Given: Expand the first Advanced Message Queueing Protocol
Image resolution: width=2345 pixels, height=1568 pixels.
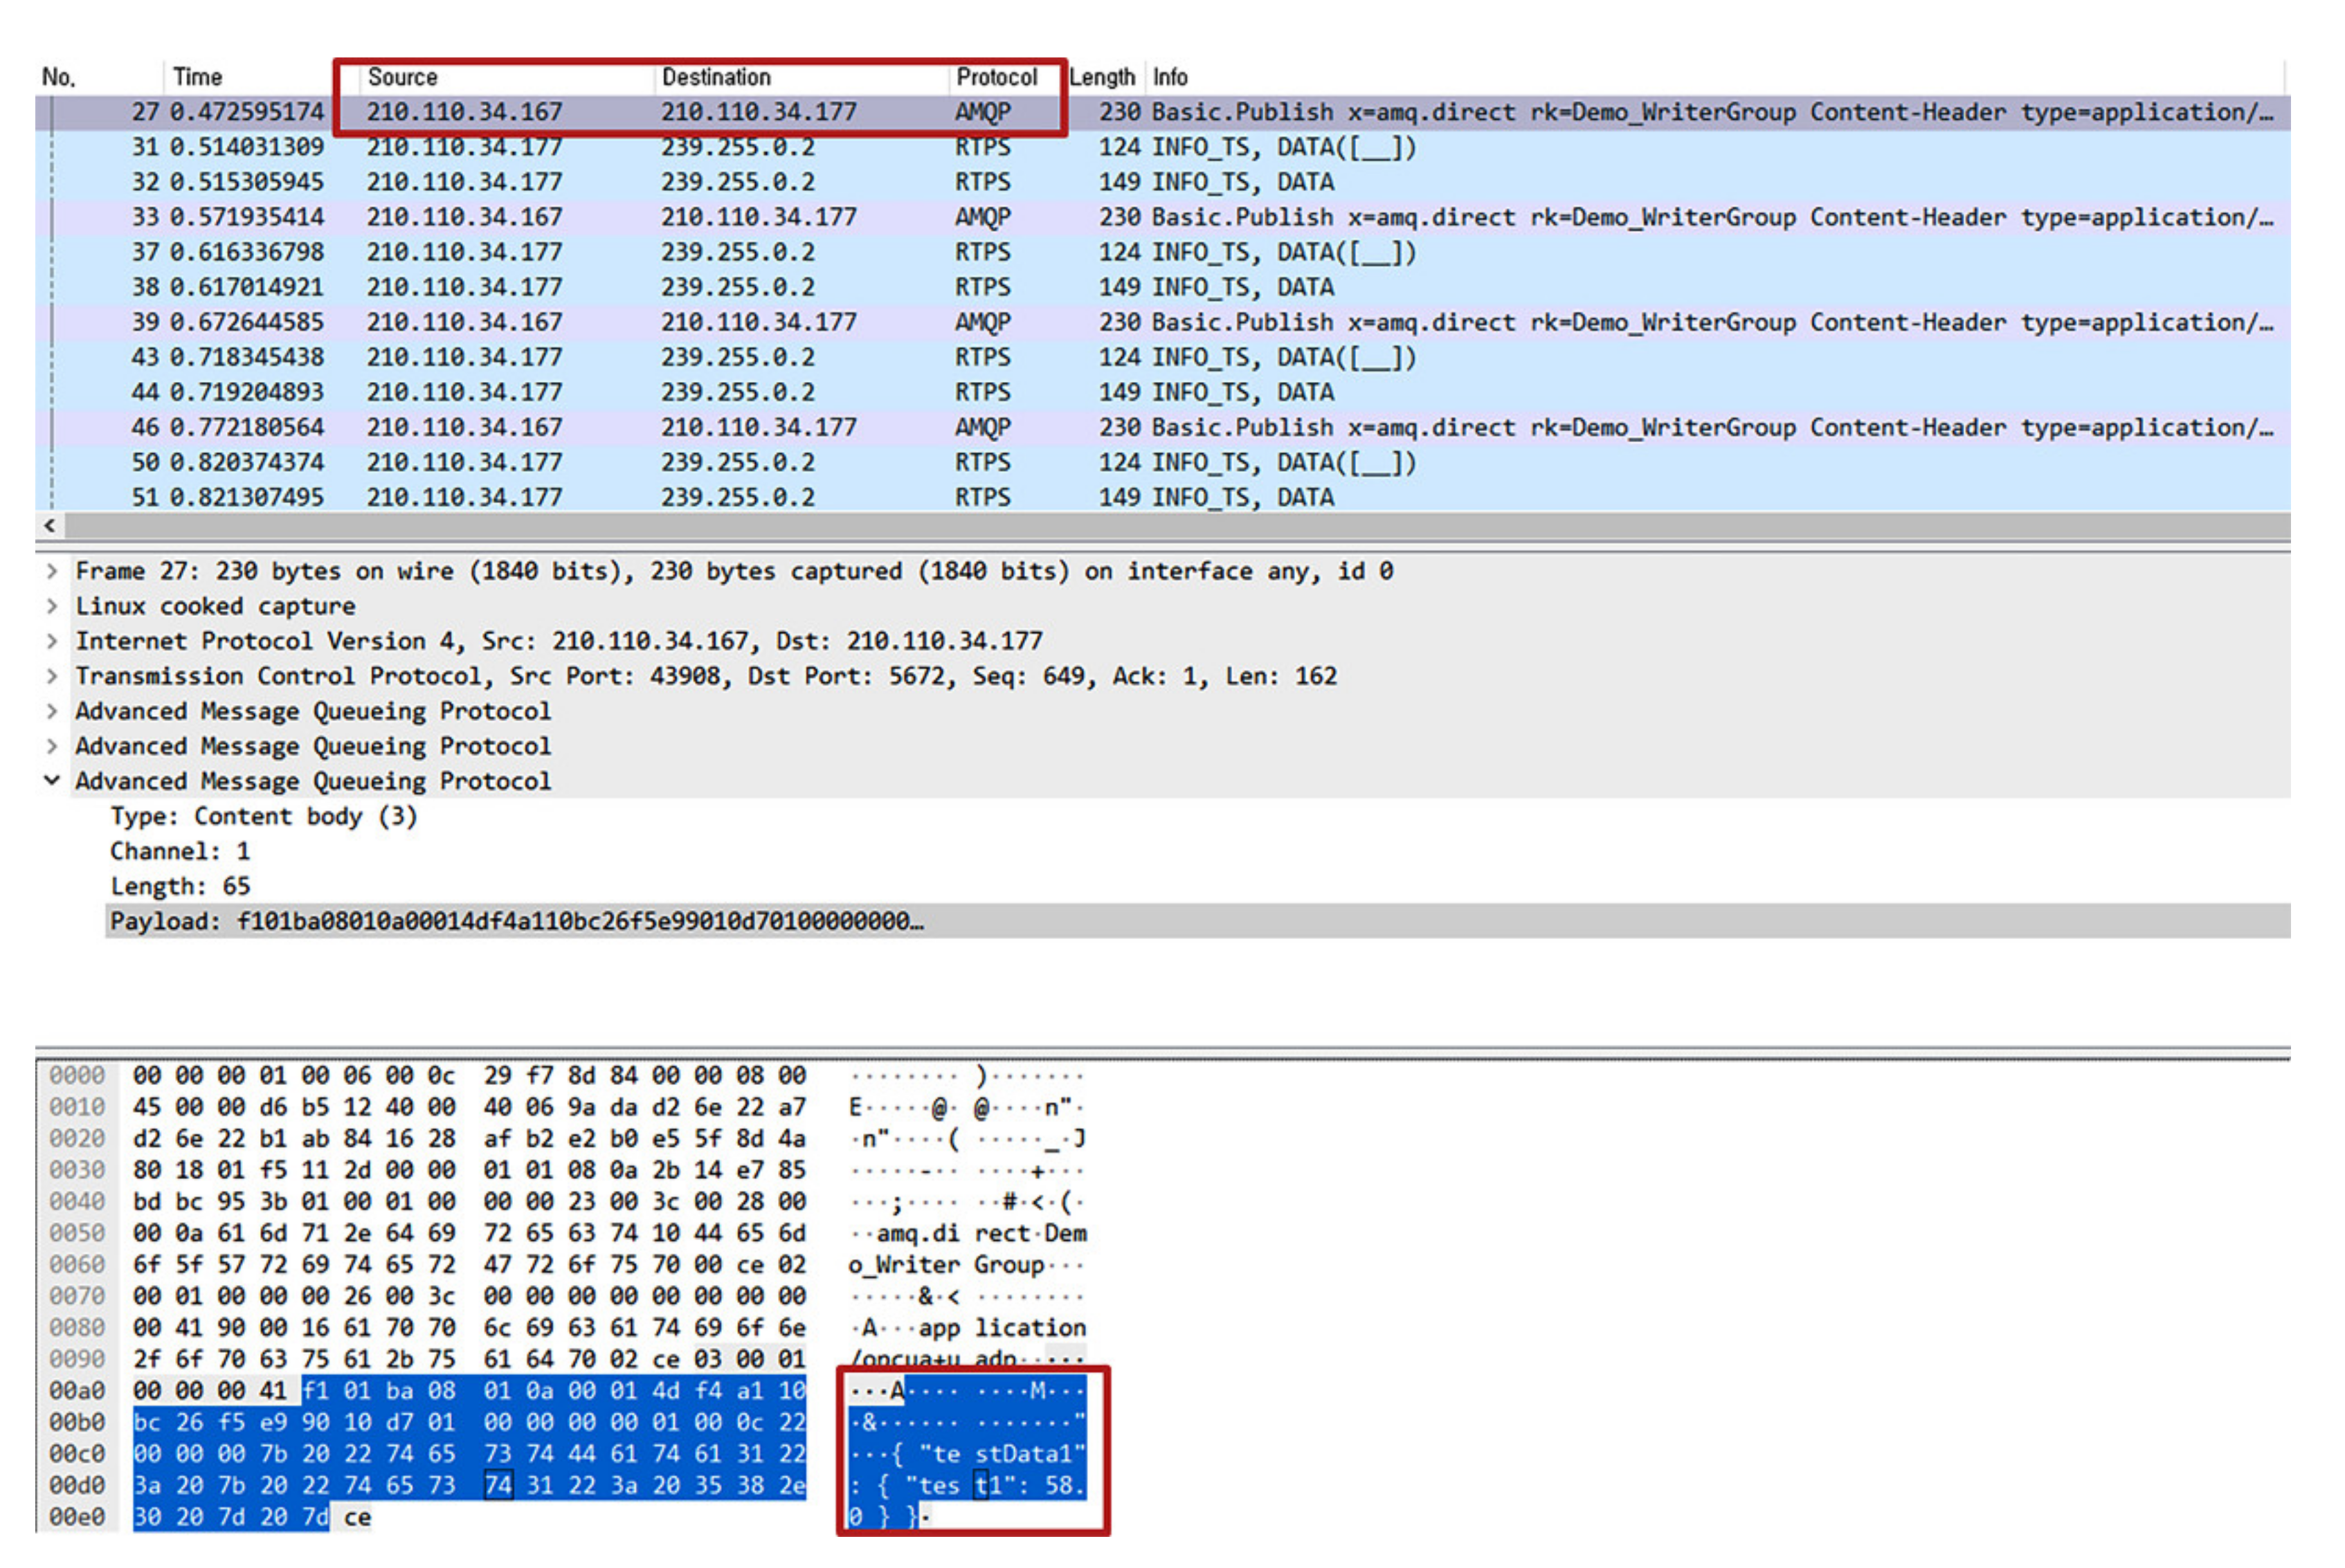Looking at the screenshot, I should 52,711.
